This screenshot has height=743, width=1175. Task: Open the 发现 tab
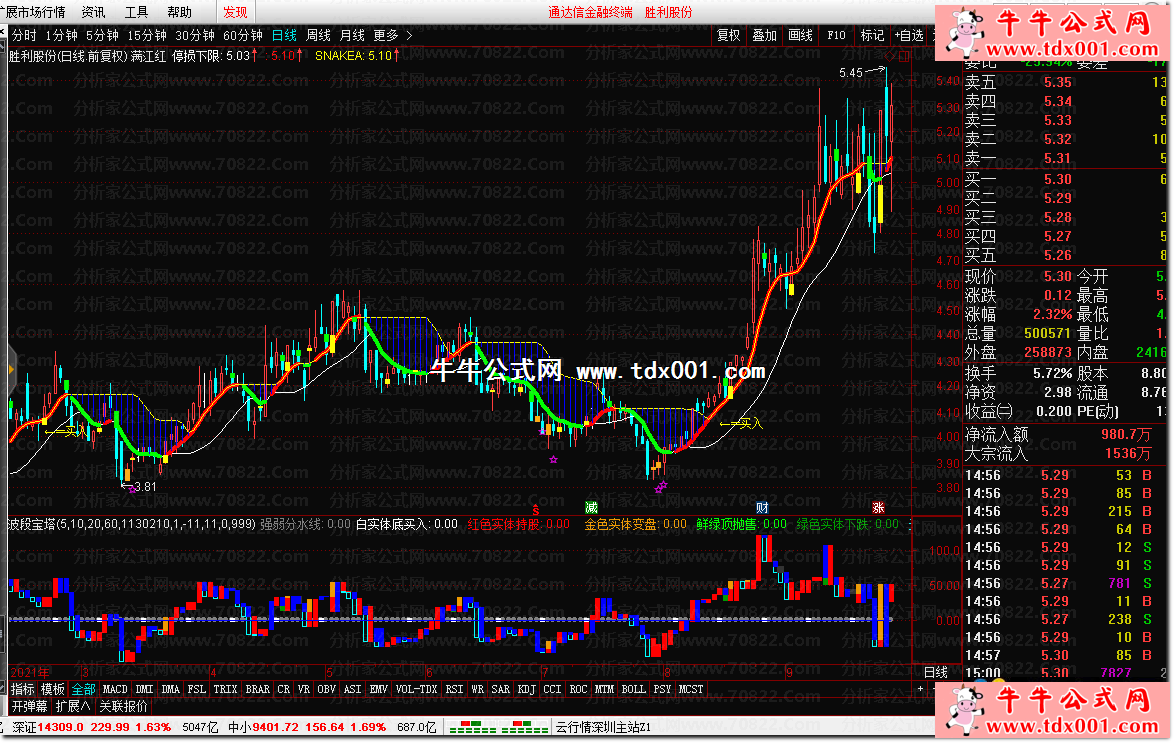point(235,12)
